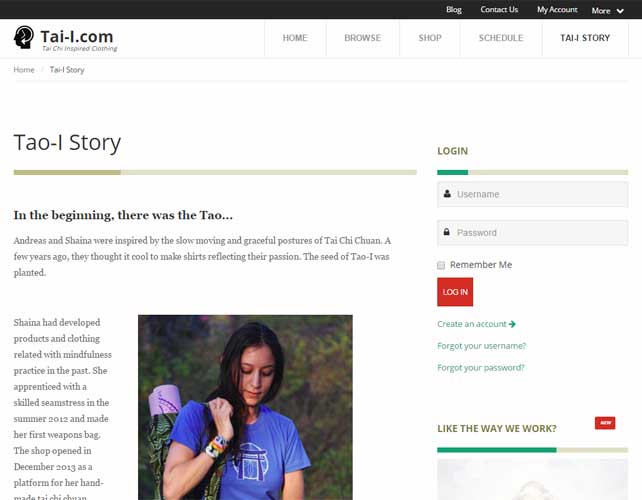Expand the More dropdown in top bar
Screen dimensions: 642x500
coord(608,11)
